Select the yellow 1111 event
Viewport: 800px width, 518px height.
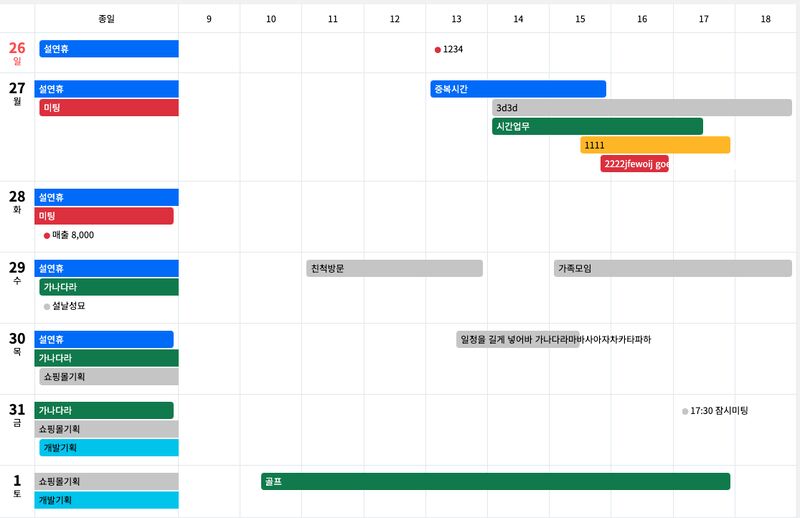655,145
